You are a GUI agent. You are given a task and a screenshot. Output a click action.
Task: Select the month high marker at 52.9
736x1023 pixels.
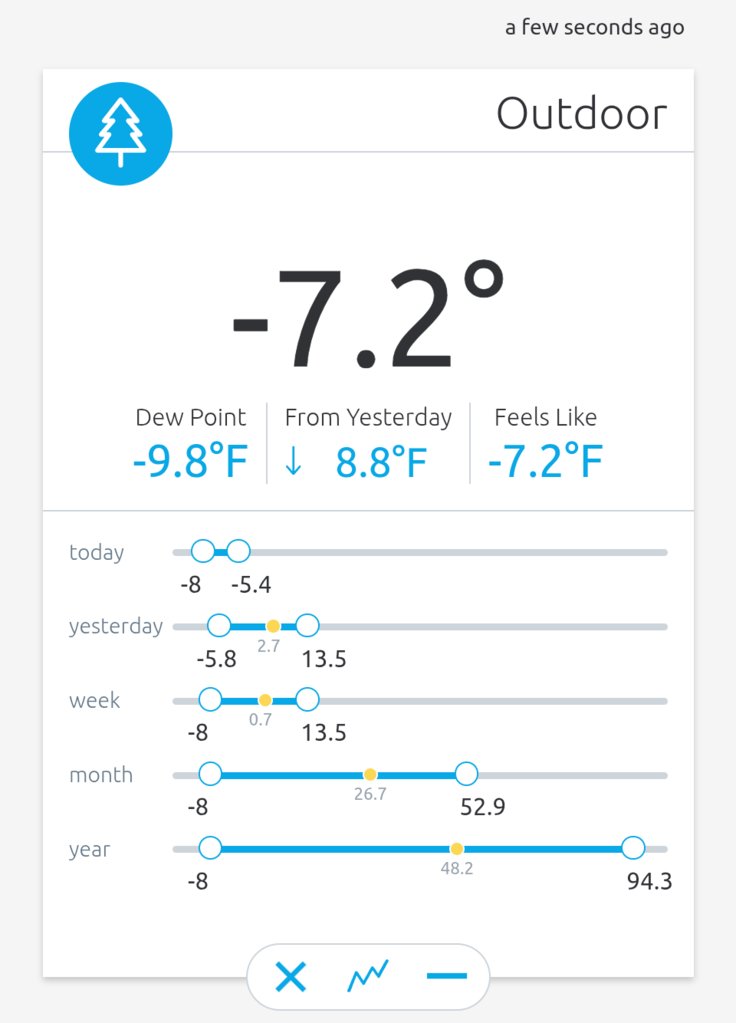(x=467, y=774)
